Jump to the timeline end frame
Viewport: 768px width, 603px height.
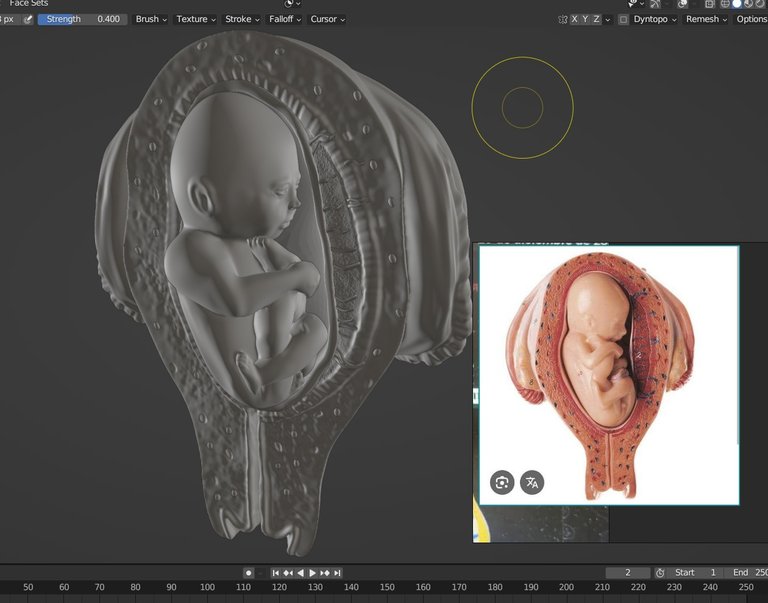[x=337, y=573]
